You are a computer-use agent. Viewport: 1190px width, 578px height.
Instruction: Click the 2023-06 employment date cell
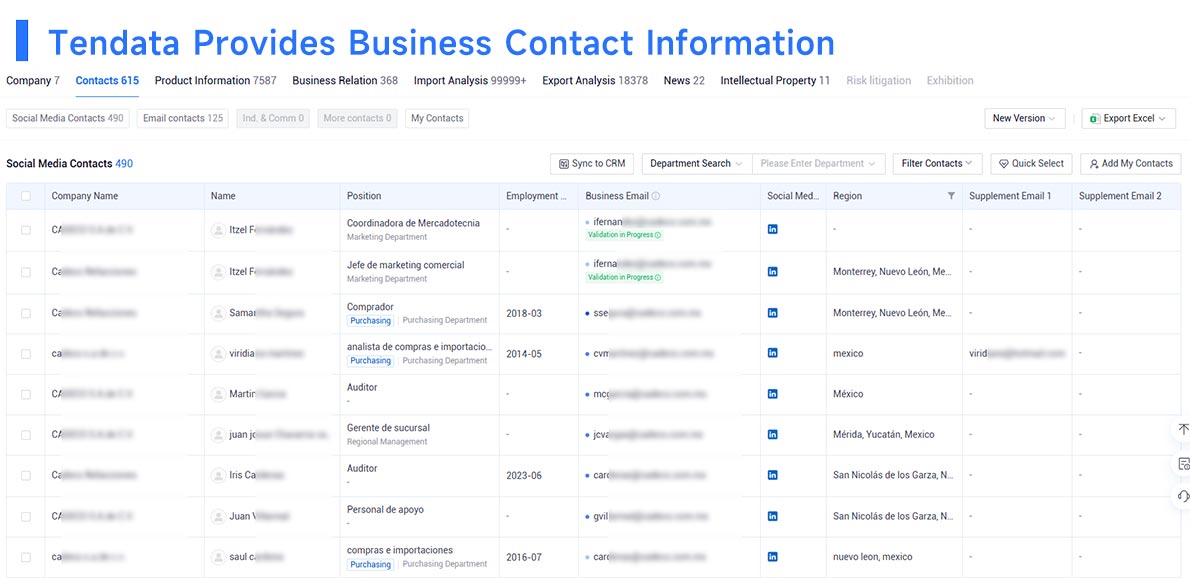[524, 475]
